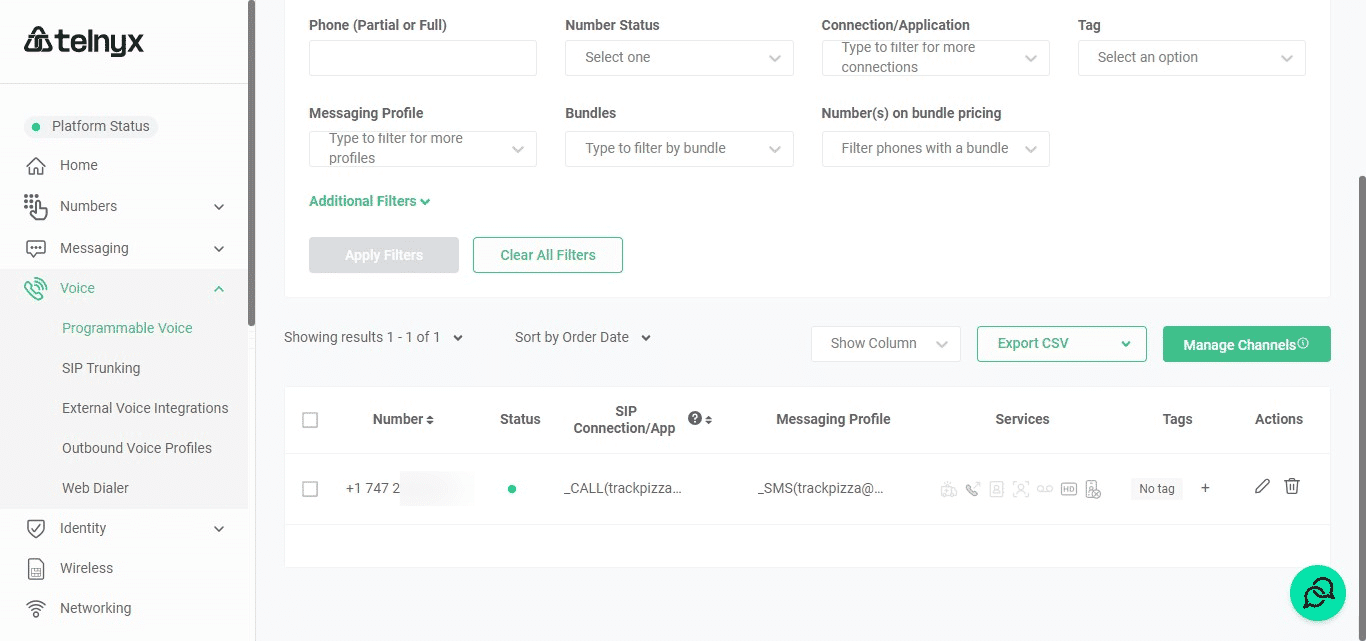Click the emergency services ambulance icon
The image size is (1366, 641).
[x=948, y=489]
